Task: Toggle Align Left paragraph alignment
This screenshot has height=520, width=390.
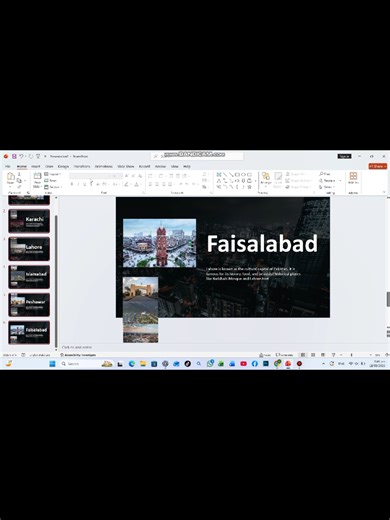Action: pyautogui.click(x=150, y=184)
